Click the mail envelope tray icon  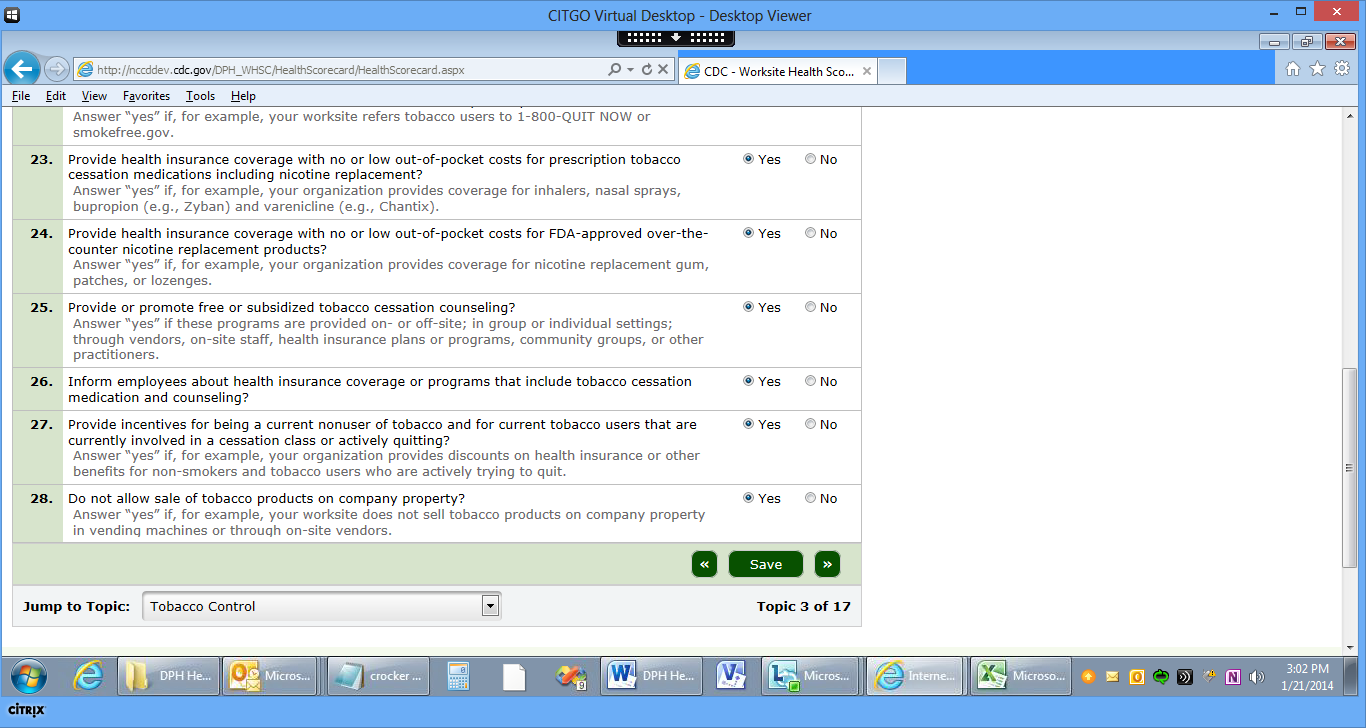[x=1112, y=677]
